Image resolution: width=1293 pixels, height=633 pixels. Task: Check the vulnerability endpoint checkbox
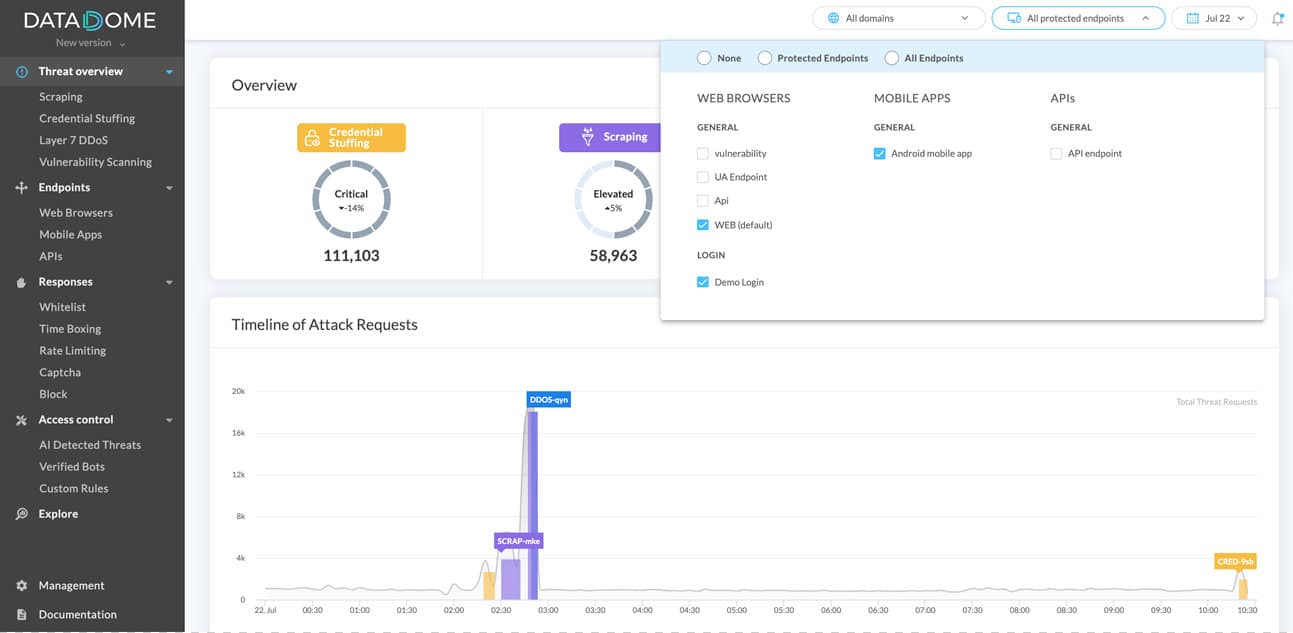tap(703, 154)
